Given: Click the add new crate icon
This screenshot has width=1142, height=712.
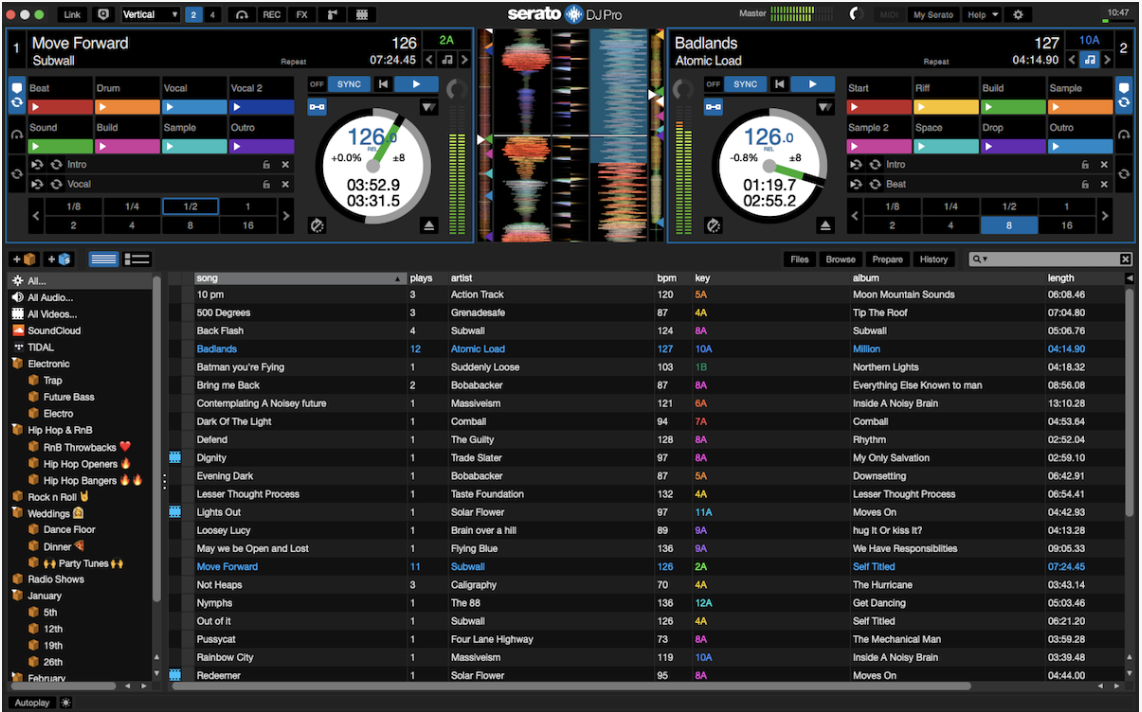Looking at the screenshot, I should [23, 260].
